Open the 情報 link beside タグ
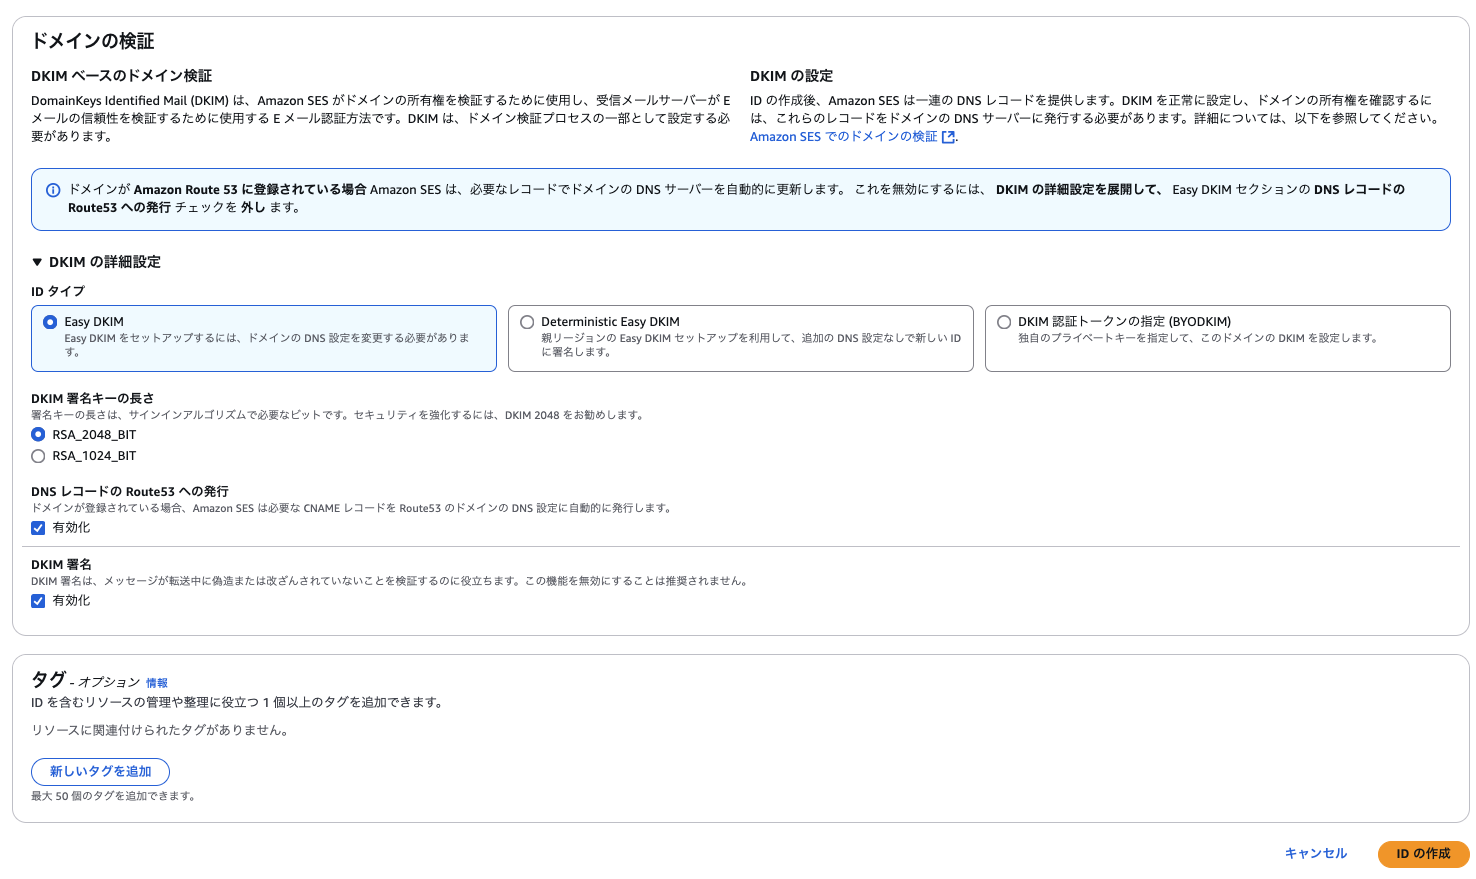Screen dimensions: 1476x879 157,683
